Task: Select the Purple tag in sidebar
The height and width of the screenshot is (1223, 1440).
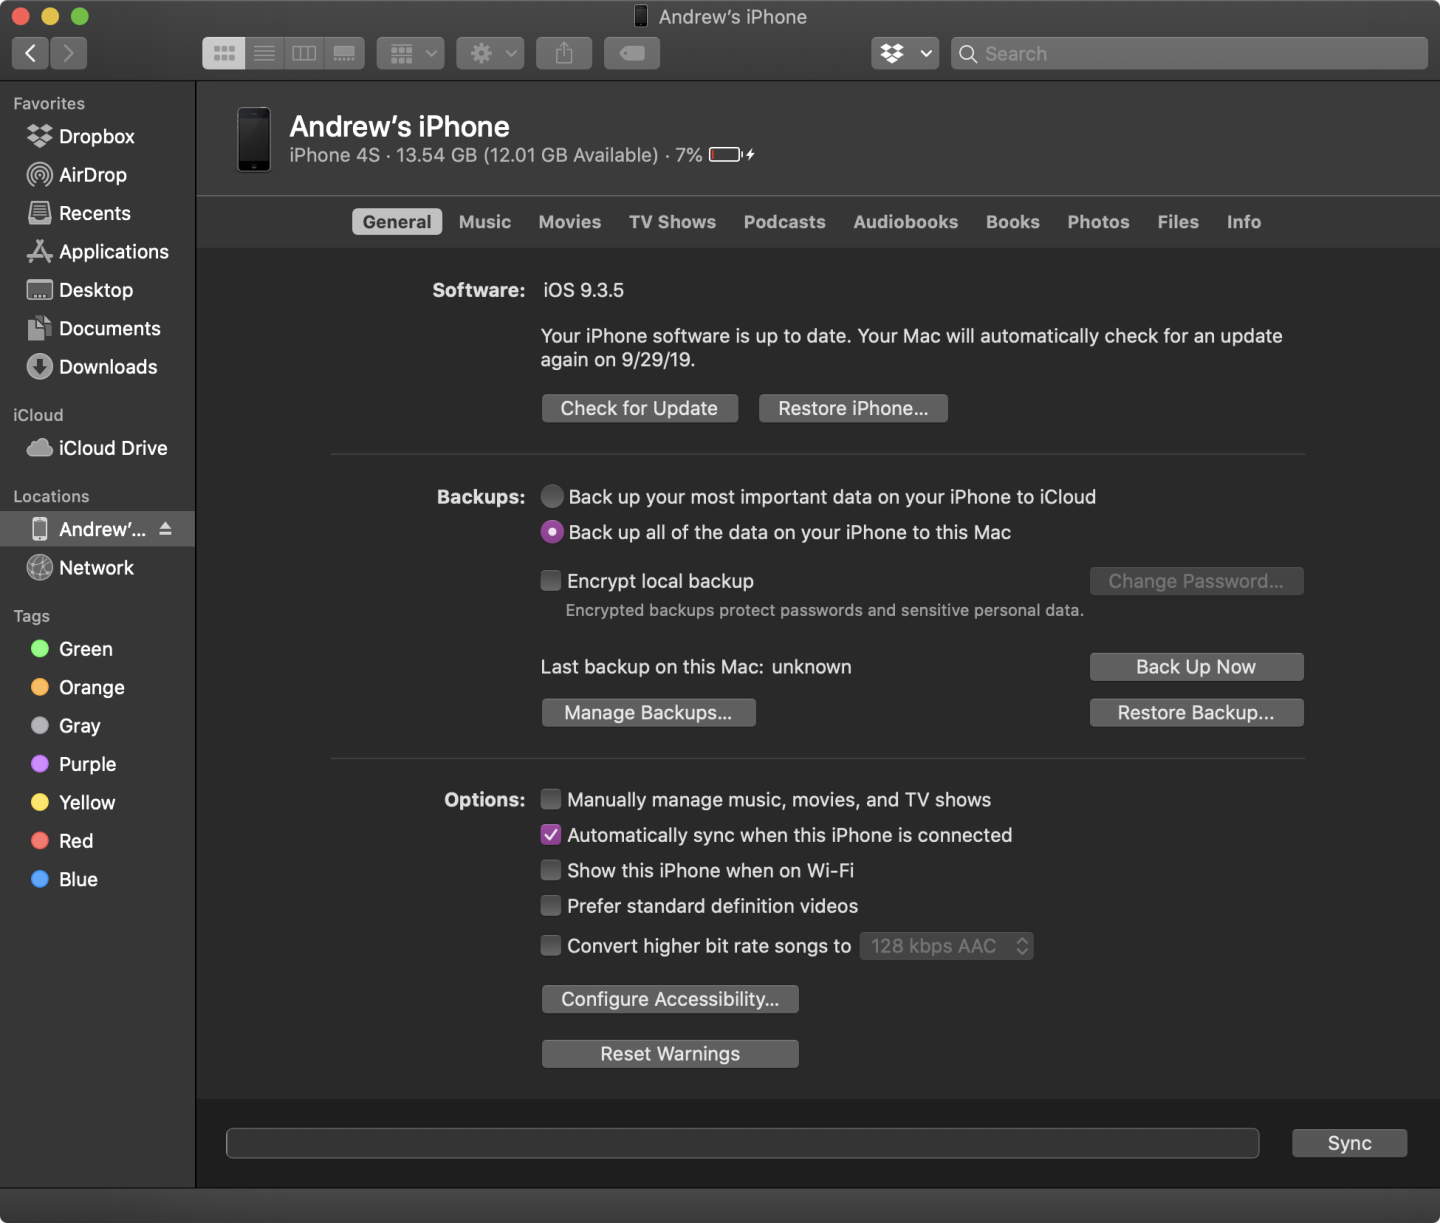Action: pyautogui.click(x=87, y=764)
